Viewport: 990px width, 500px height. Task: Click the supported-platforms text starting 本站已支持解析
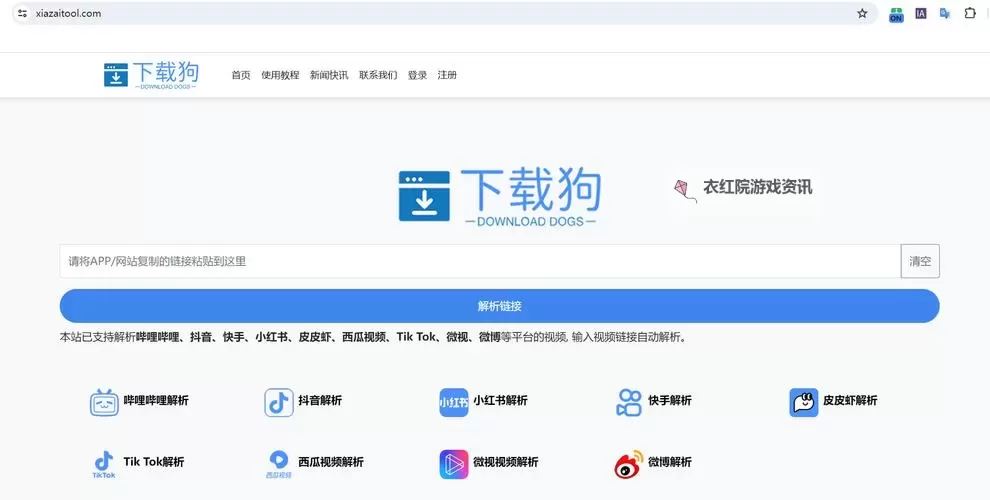click(x=373, y=337)
